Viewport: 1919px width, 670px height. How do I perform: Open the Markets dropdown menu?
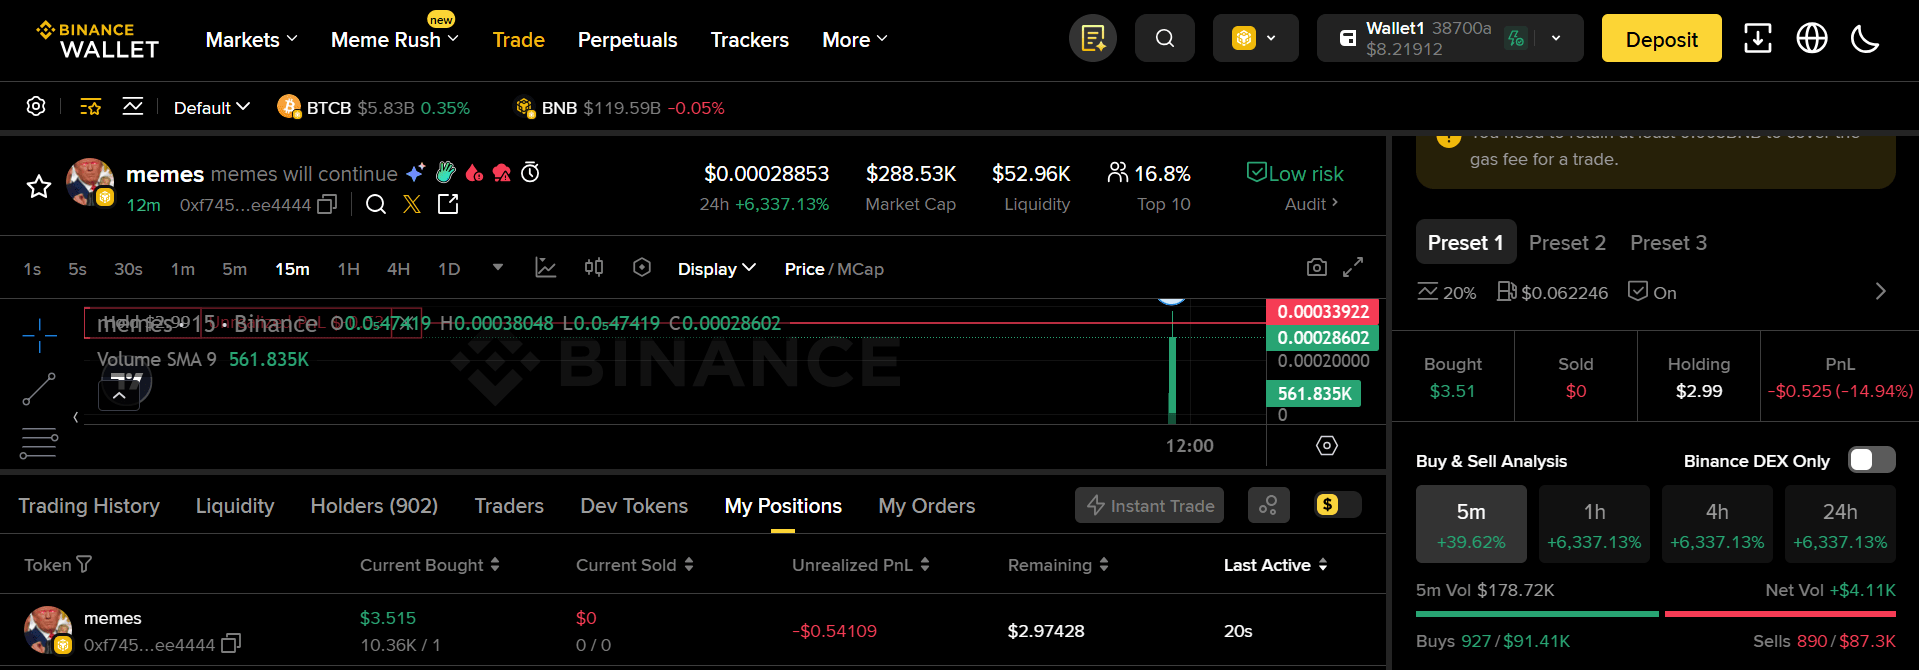pyautogui.click(x=251, y=40)
